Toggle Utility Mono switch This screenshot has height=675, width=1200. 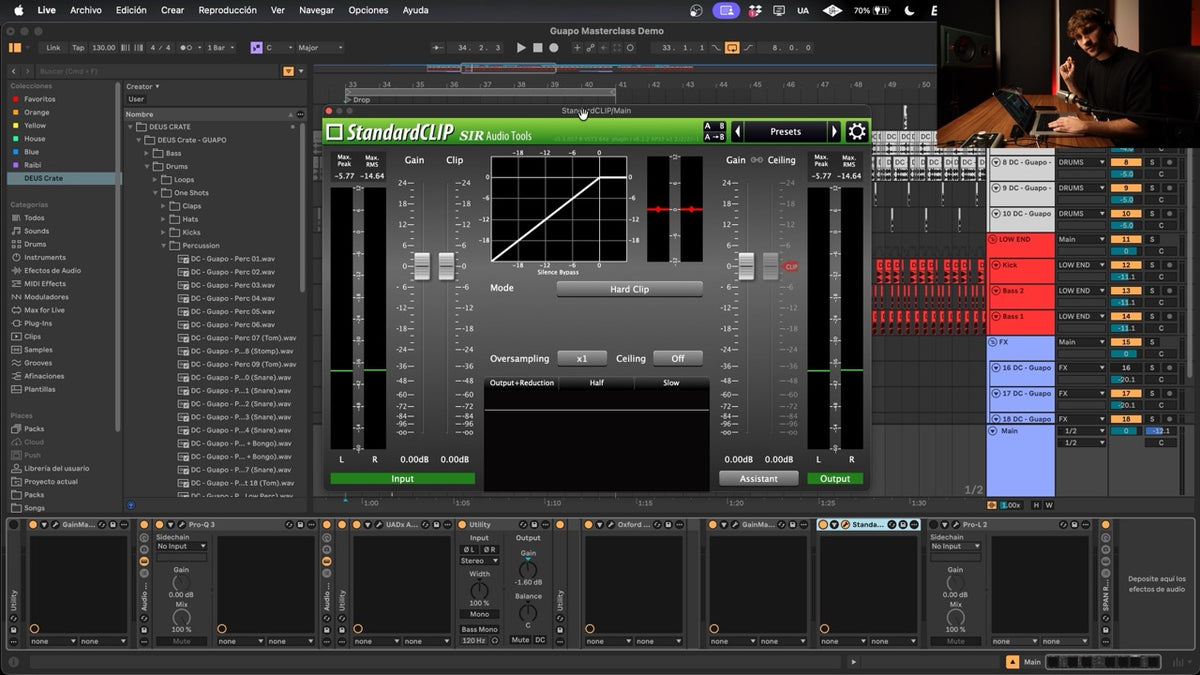(x=479, y=614)
